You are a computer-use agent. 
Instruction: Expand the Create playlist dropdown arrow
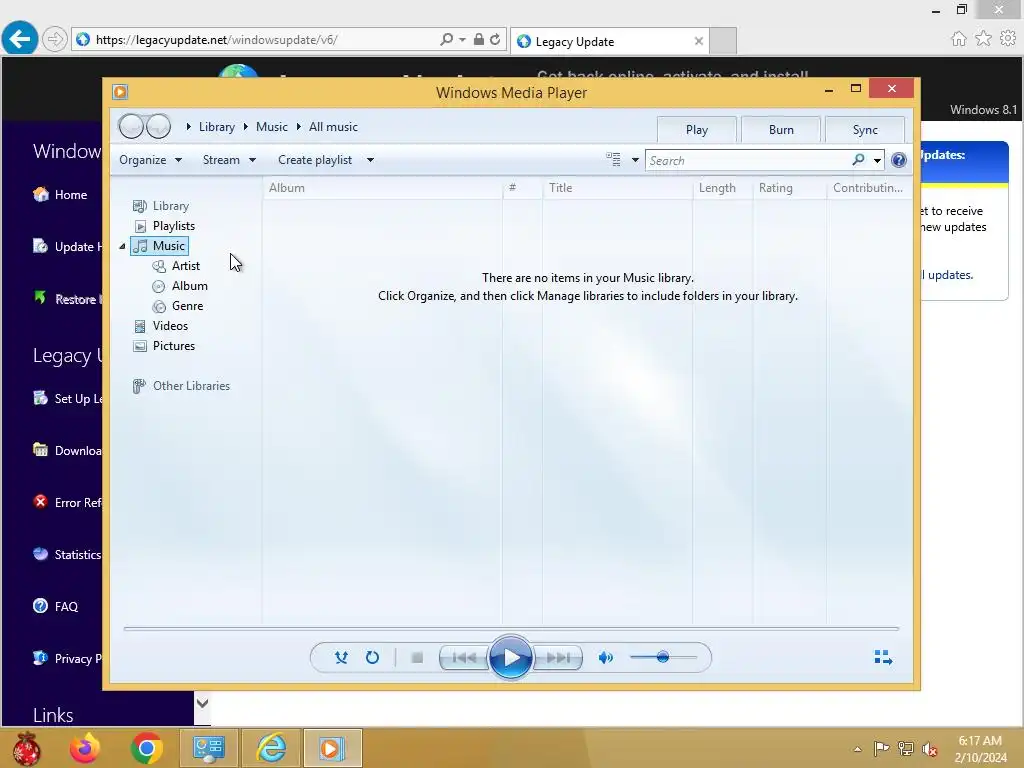pyautogui.click(x=370, y=160)
